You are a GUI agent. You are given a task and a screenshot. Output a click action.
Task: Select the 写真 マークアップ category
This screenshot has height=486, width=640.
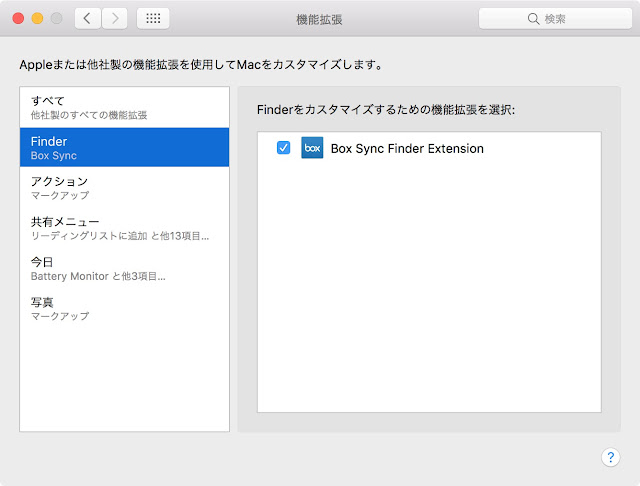[124, 308]
